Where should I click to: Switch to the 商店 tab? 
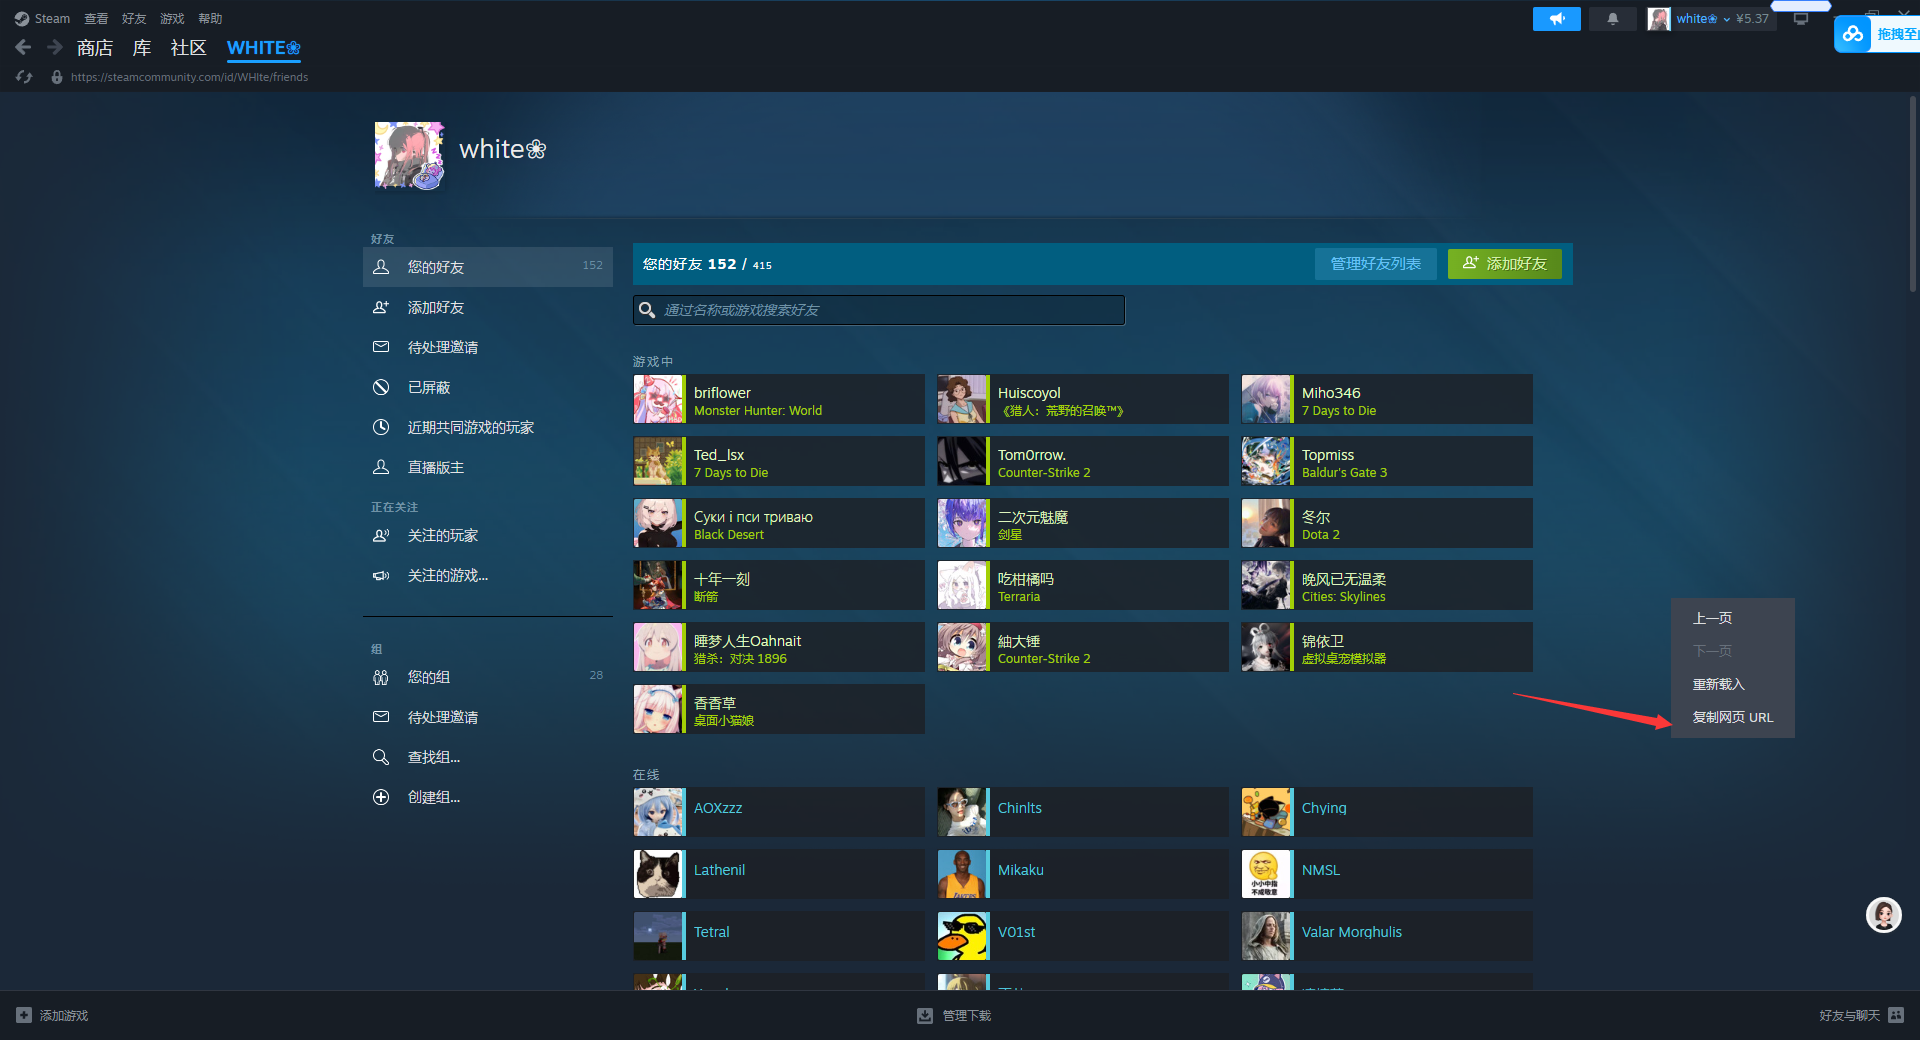pyautogui.click(x=94, y=48)
